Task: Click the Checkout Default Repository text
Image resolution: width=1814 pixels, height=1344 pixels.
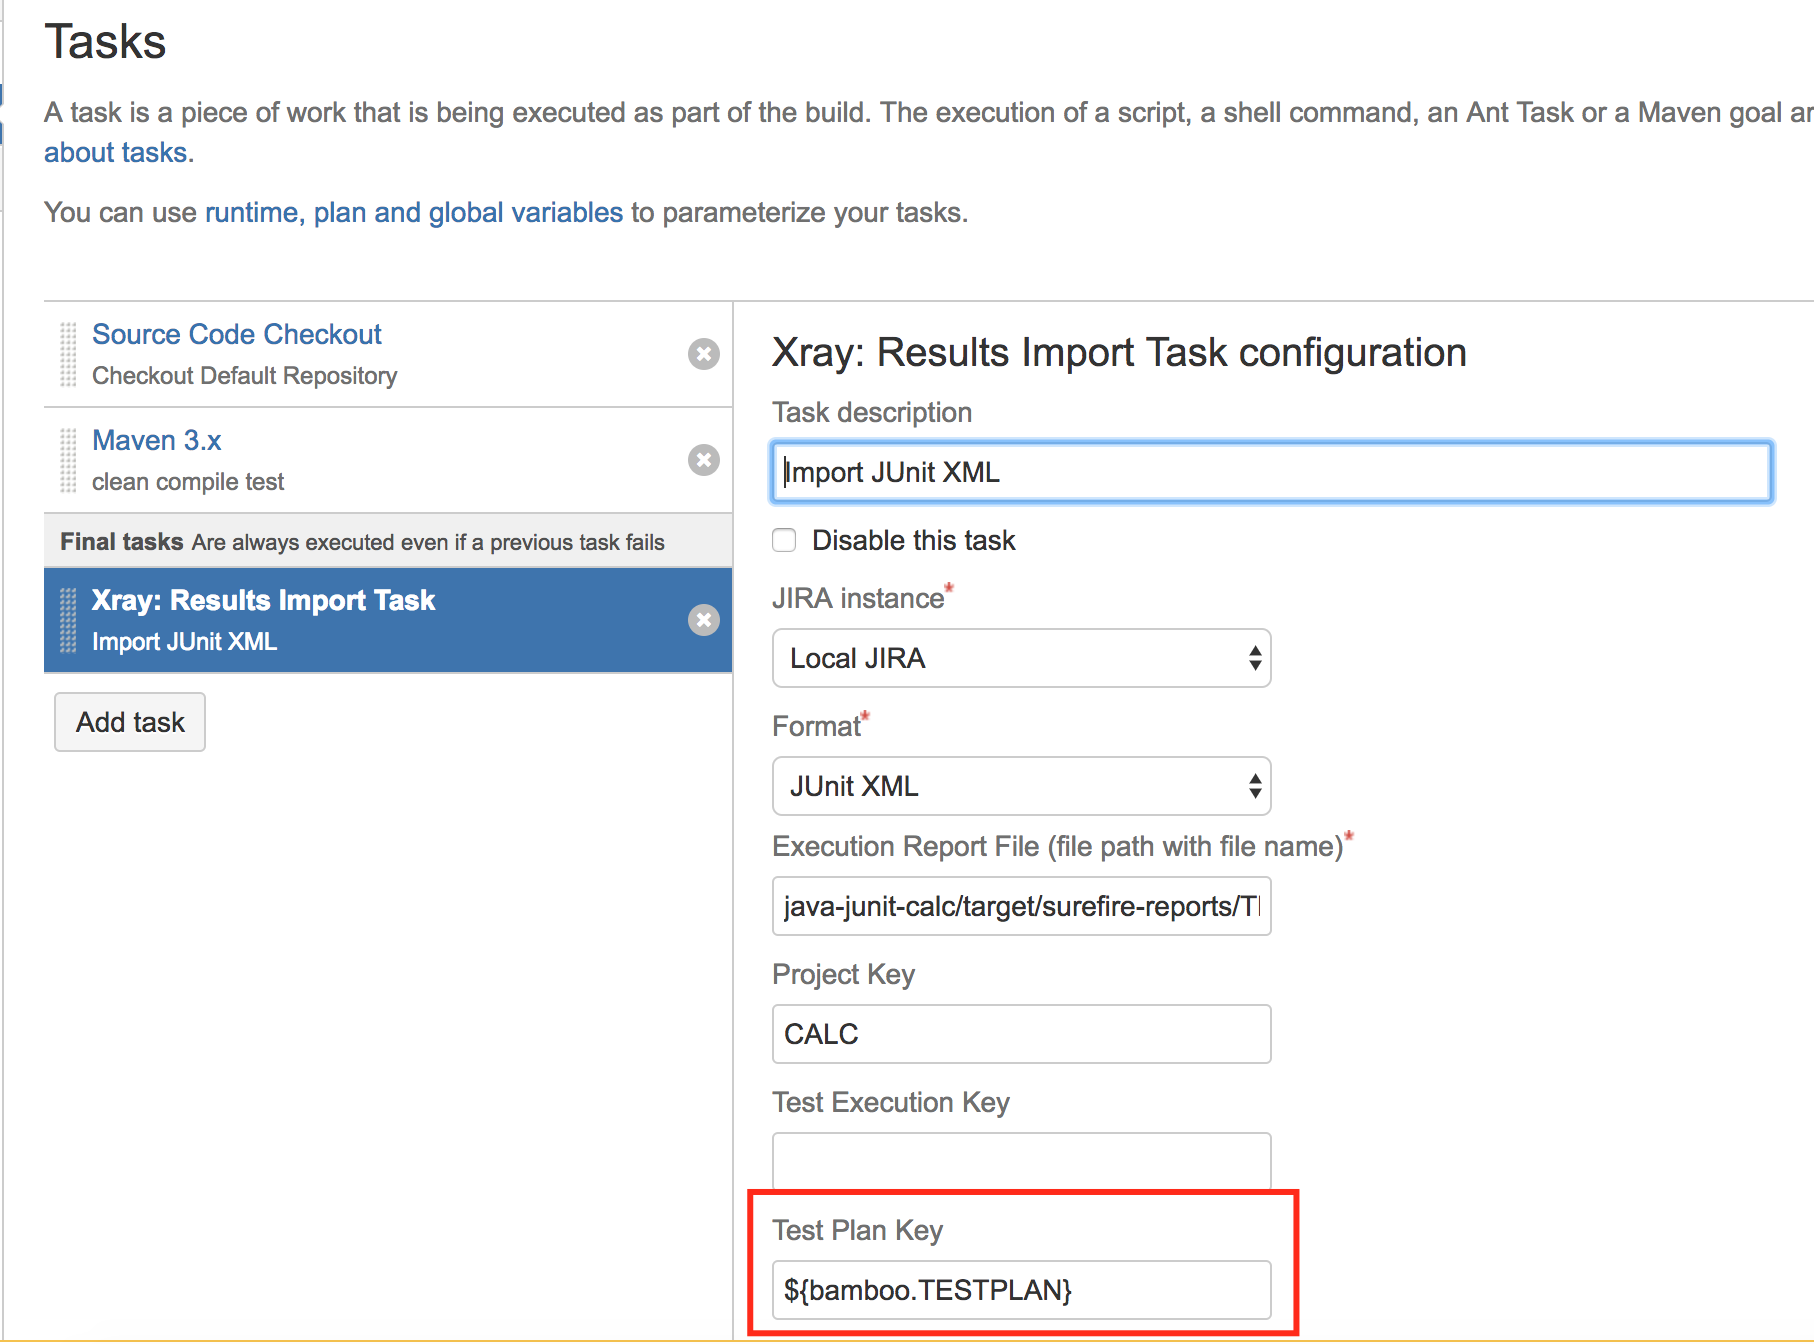Action: click(244, 376)
